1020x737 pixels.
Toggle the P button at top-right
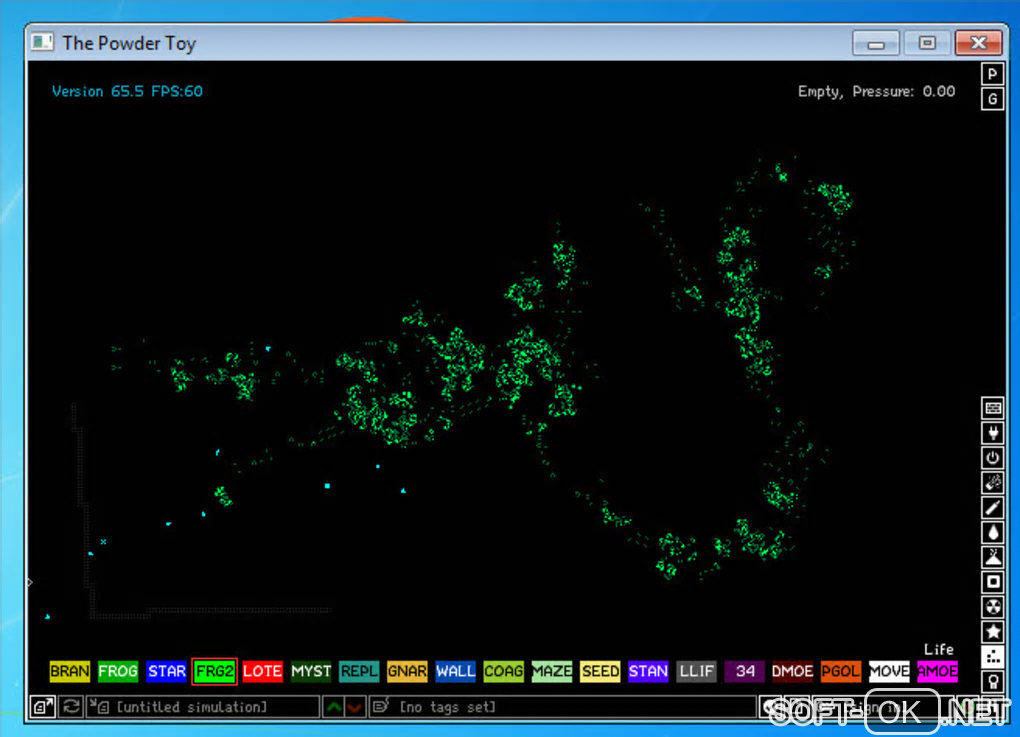[x=992, y=74]
